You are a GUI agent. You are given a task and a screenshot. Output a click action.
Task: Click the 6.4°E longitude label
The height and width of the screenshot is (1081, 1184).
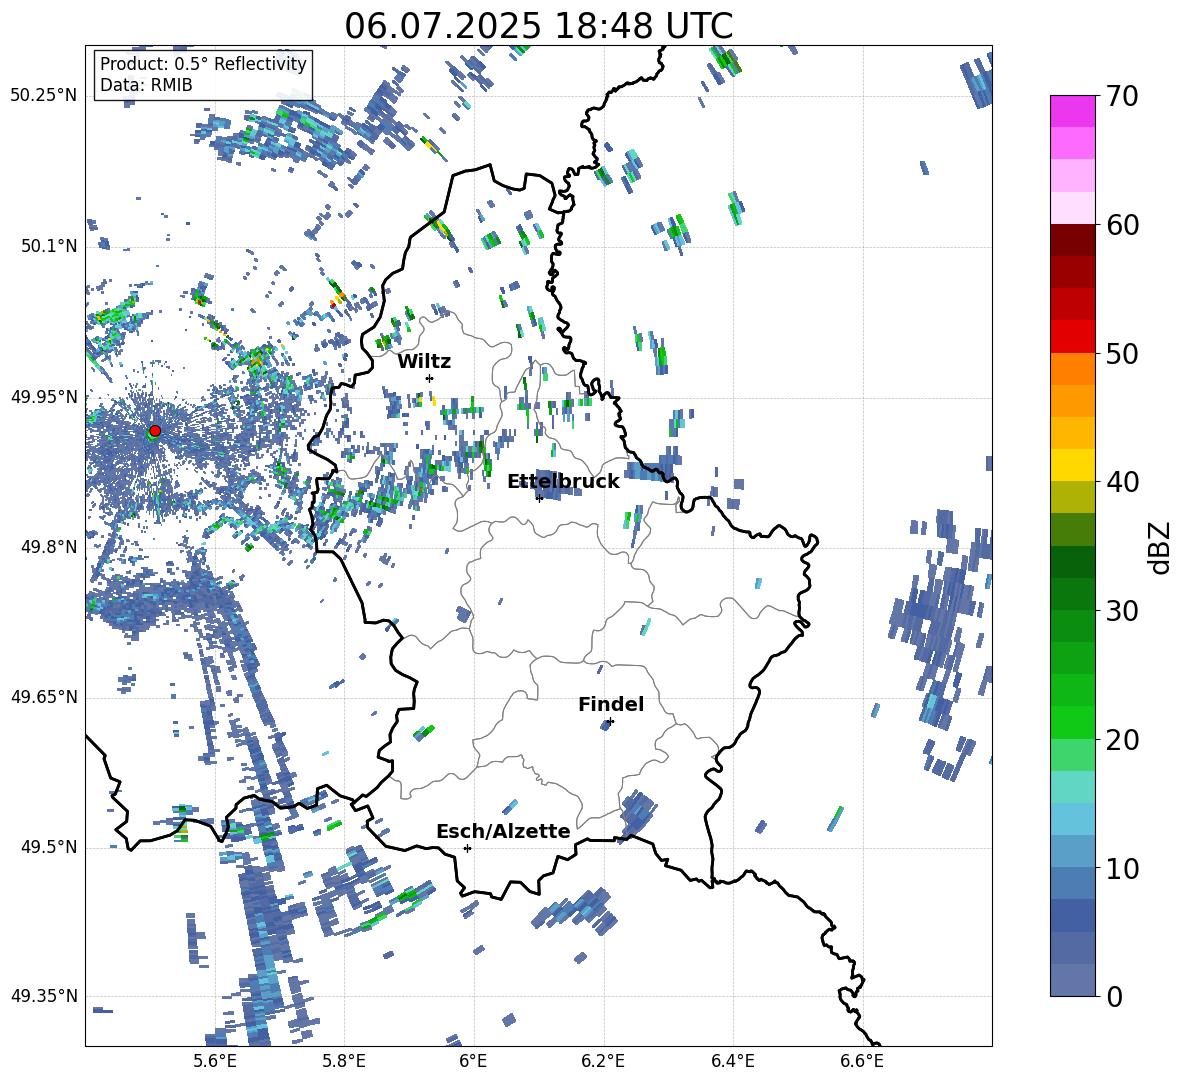coord(732,1061)
